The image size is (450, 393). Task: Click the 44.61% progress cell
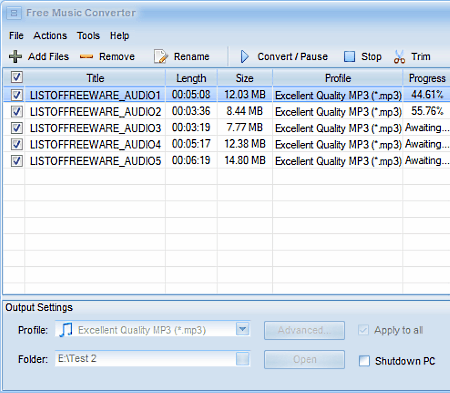pyautogui.click(x=427, y=95)
